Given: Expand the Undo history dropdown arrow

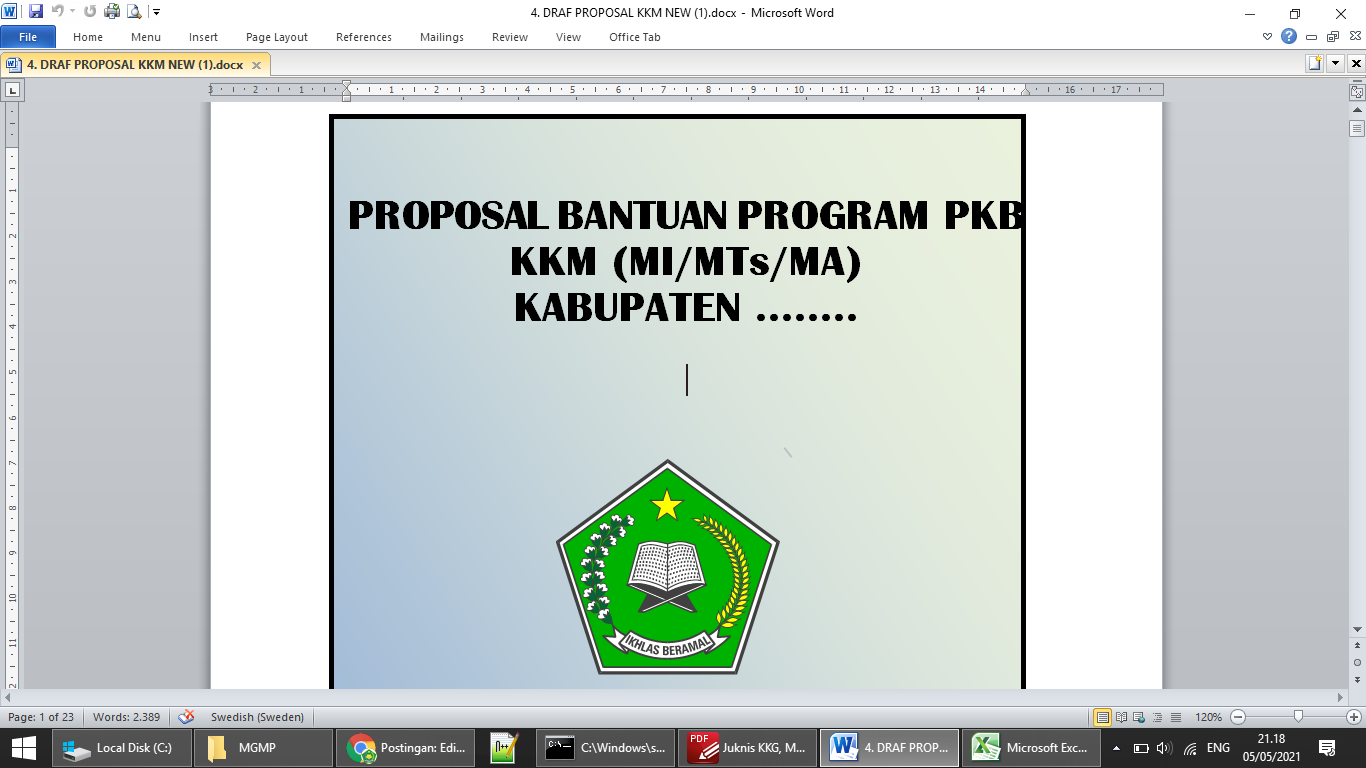Looking at the screenshot, I should (x=72, y=12).
